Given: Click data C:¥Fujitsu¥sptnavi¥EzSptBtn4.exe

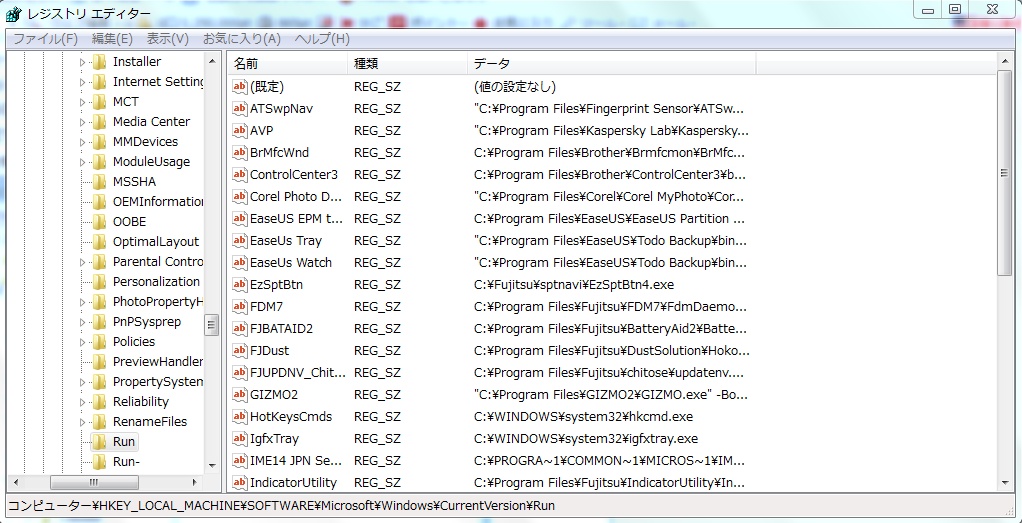Looking at the screenshot, I should point(574,285).
